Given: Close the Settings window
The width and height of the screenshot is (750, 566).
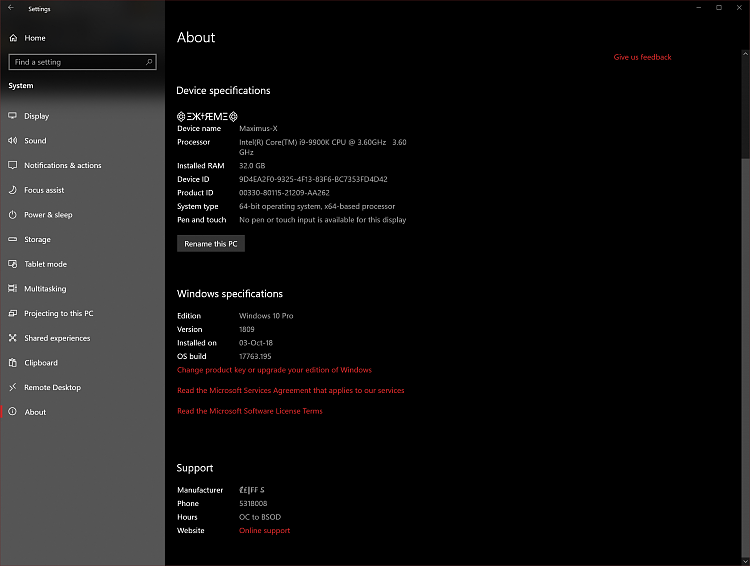Looking at the screenshot, I should click(739, 8).
